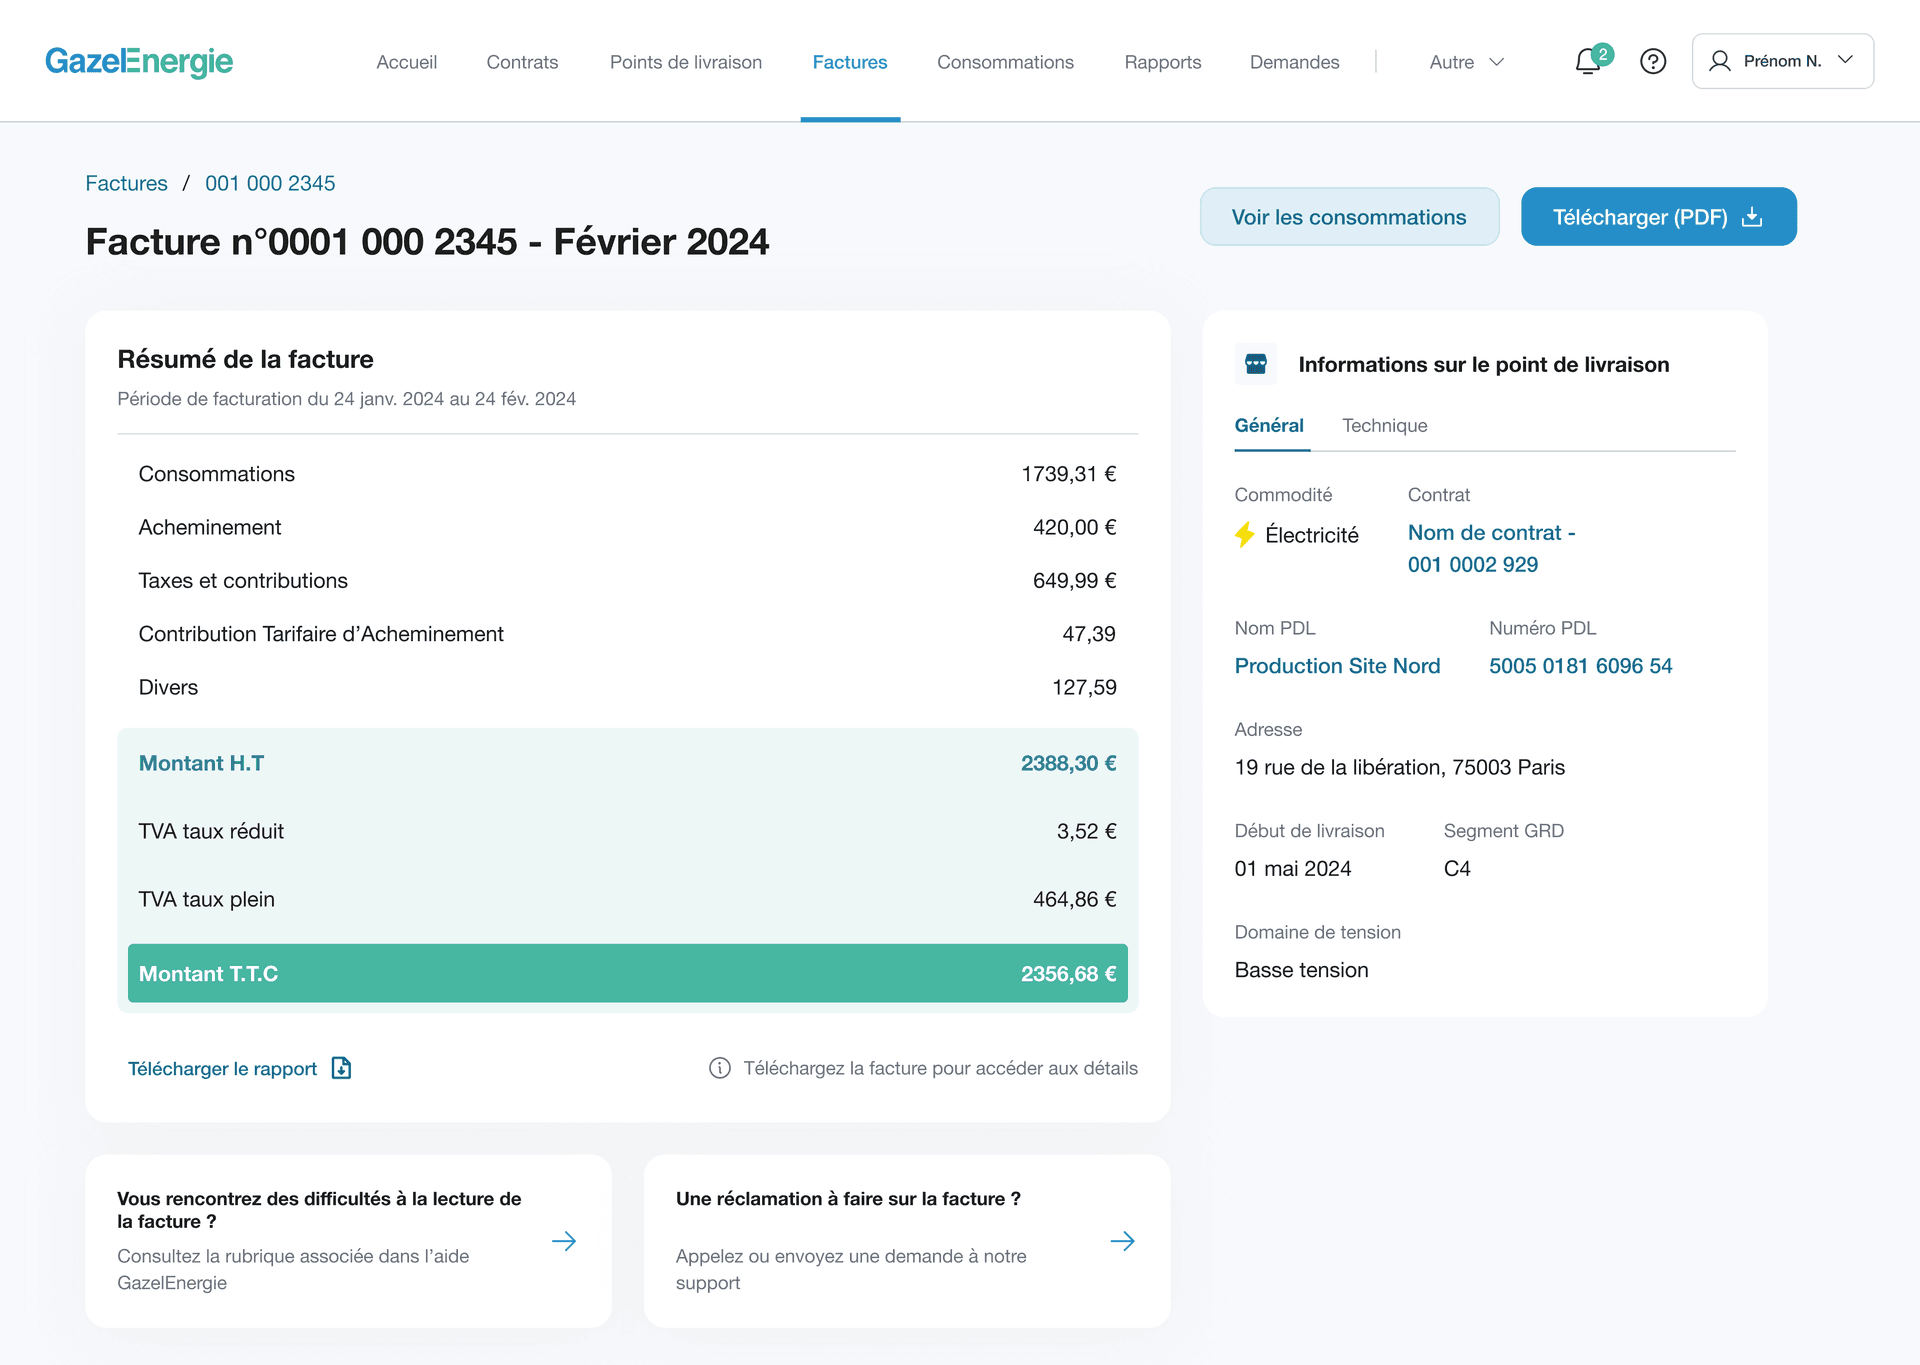Select the Général tab
The image size is (1920, 1365).
point(1269,426)
